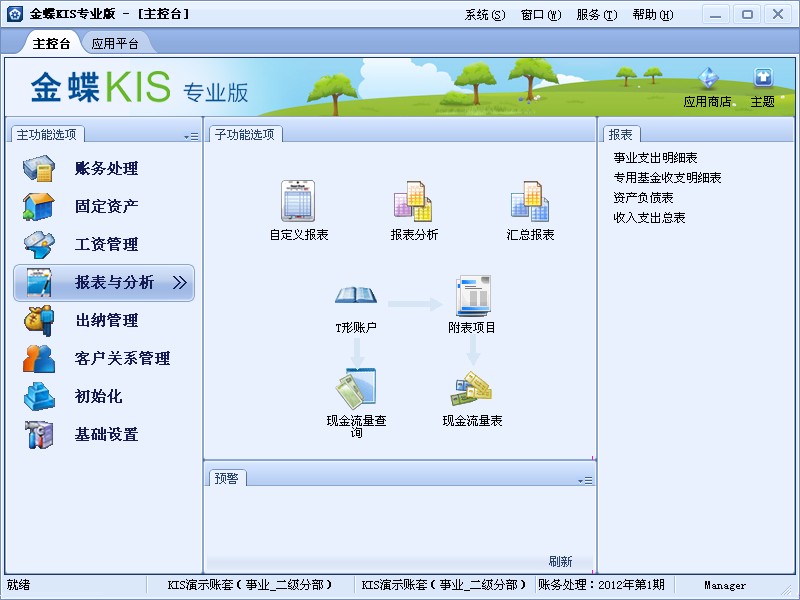This screenshot has width=800, height=600.
Task: Launch the 报表分析 icon
Action: pyautogui.click(x=413, y=201)
